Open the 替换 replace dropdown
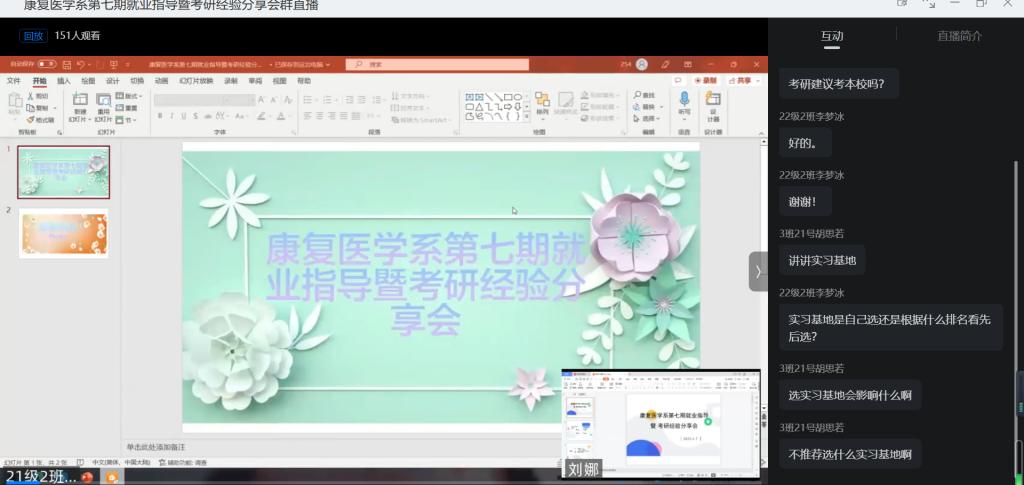The width and height of the screenshot is (1024, 485). point(647,107)
